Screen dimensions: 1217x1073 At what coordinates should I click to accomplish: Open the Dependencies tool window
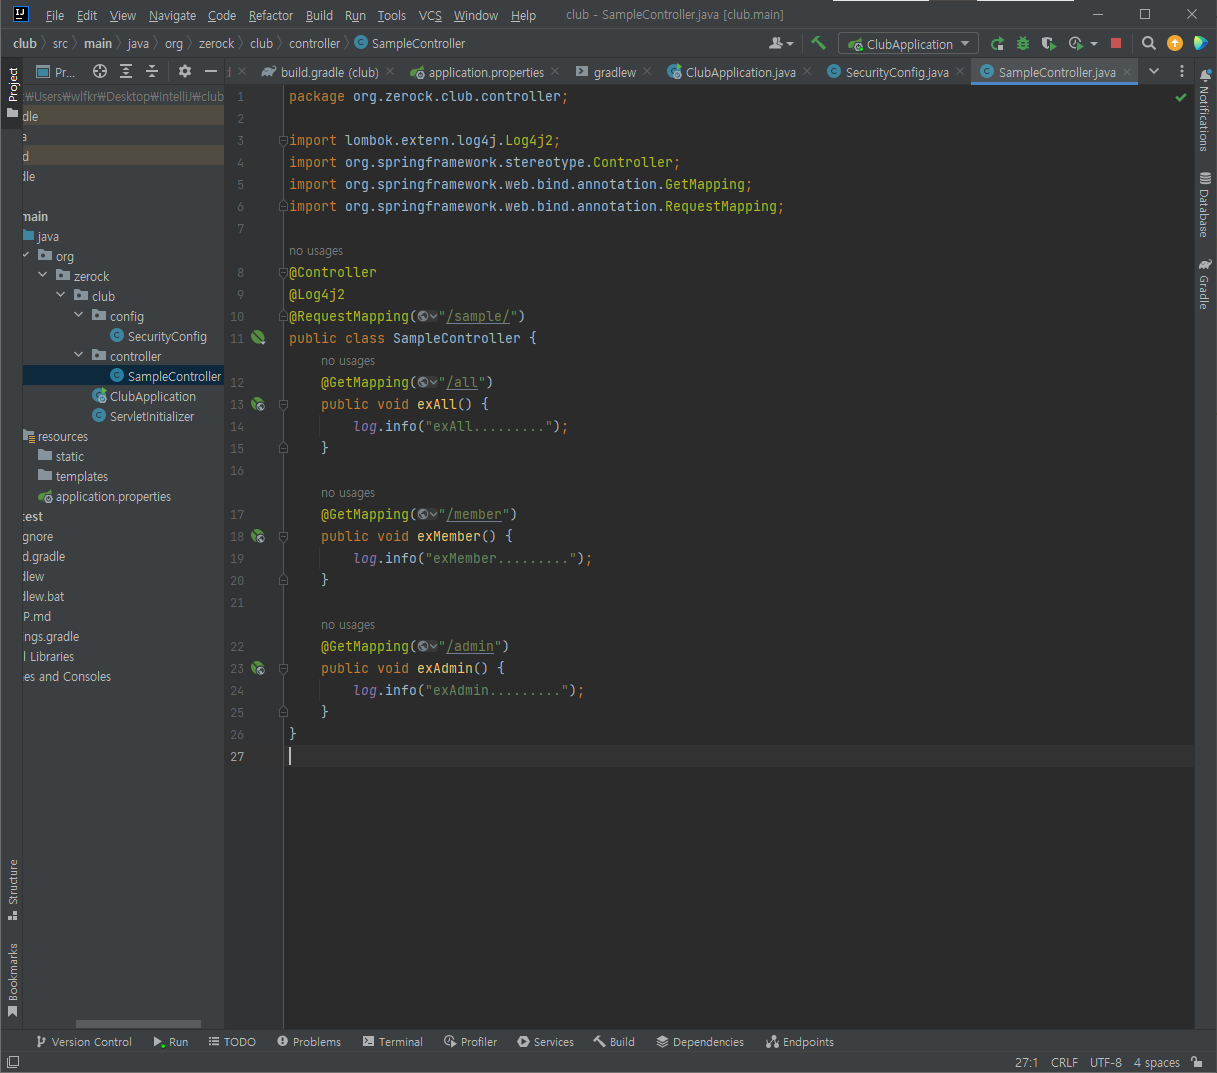point(700,1042)
